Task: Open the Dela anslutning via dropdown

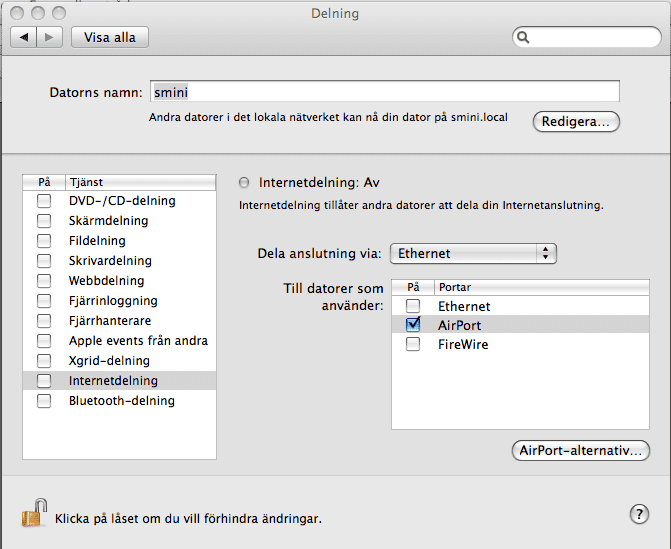Action: (472, 254)
